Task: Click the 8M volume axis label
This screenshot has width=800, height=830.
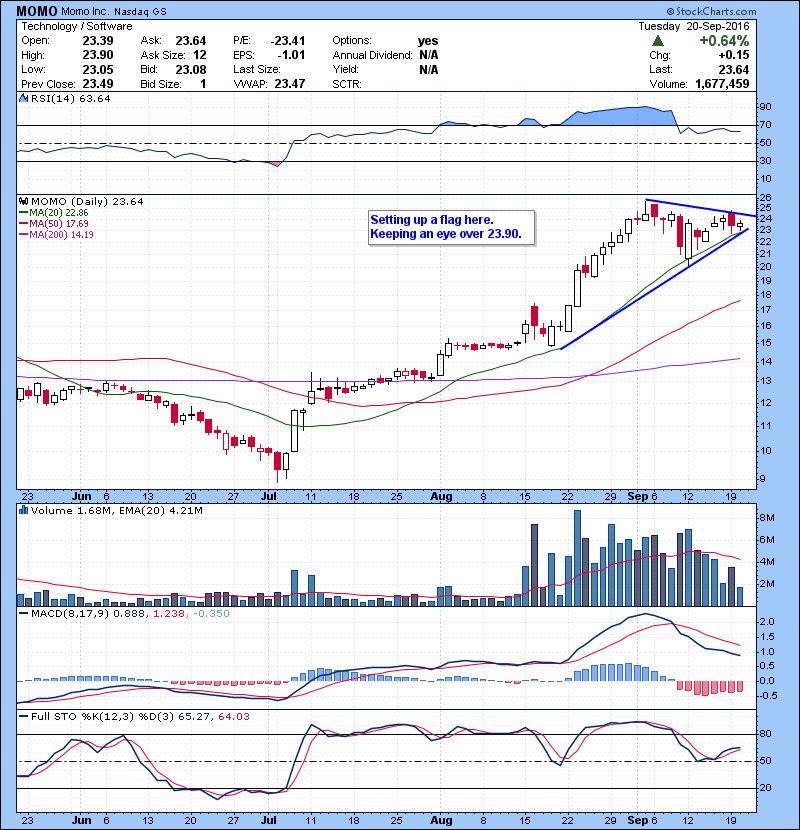Action: [x=767, y=517]
